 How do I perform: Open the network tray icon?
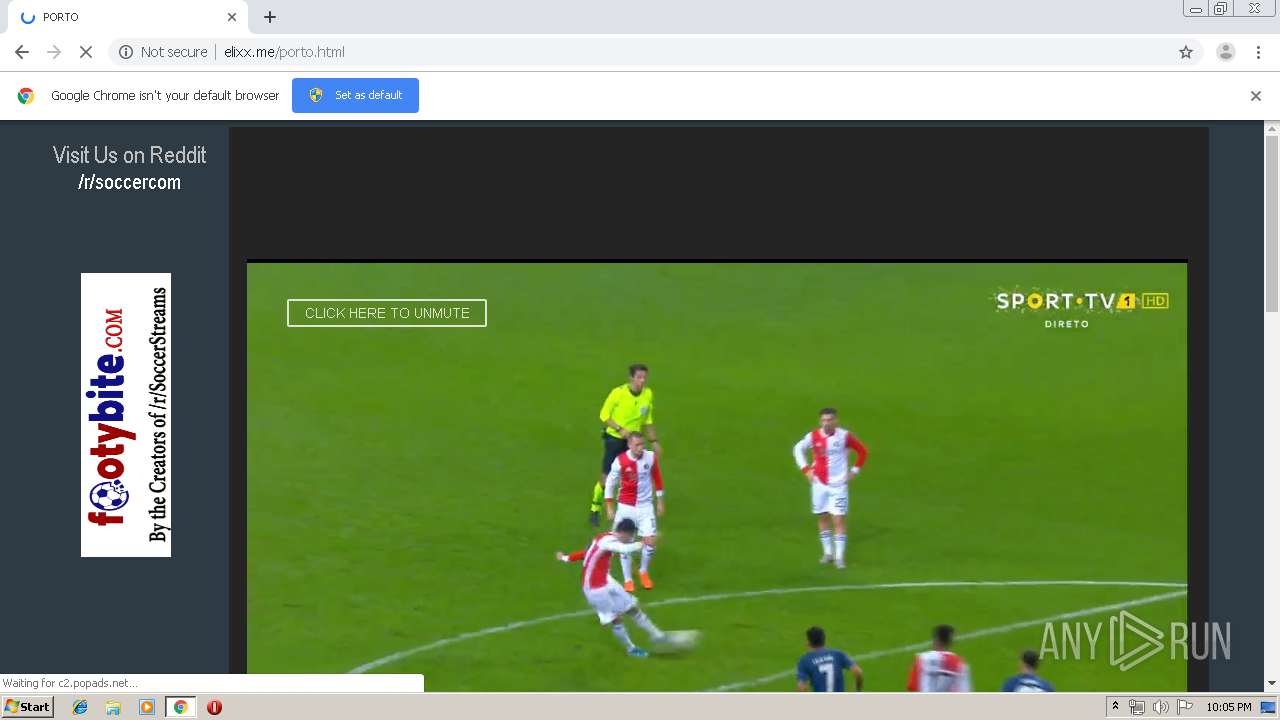(x=1137, y=707)
